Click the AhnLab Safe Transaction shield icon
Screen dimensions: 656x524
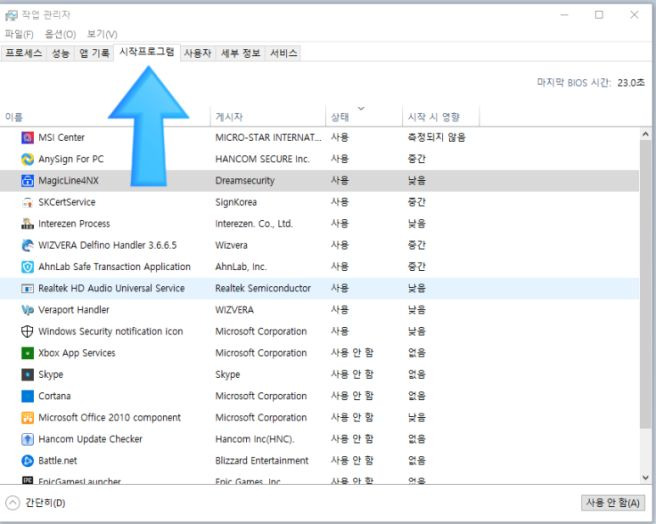click(x=27, y=267)
